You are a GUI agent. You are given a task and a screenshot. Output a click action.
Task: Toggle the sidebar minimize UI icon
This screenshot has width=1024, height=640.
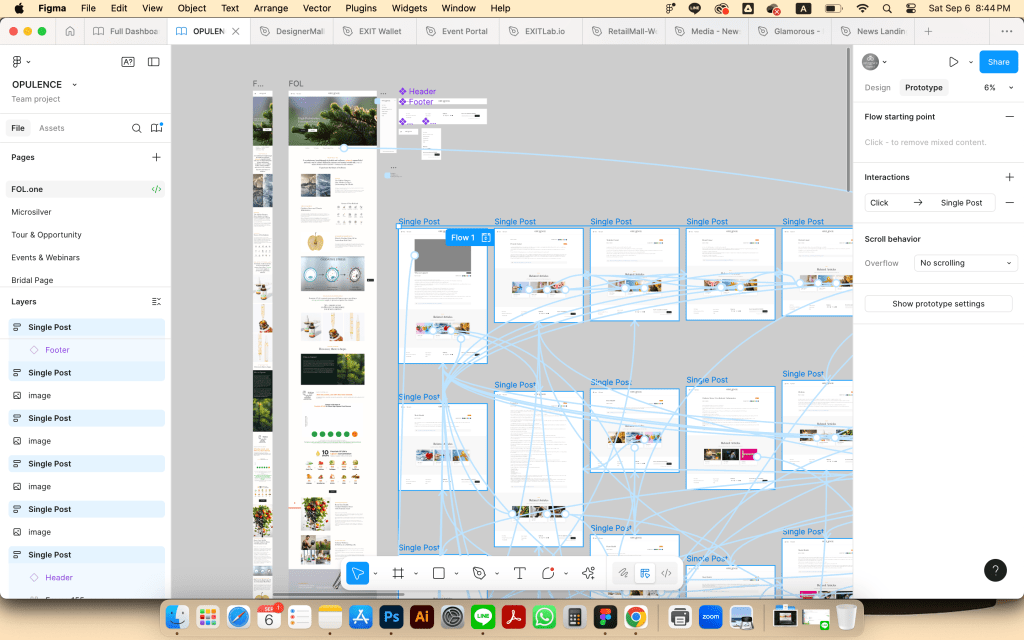click(154, 62)
